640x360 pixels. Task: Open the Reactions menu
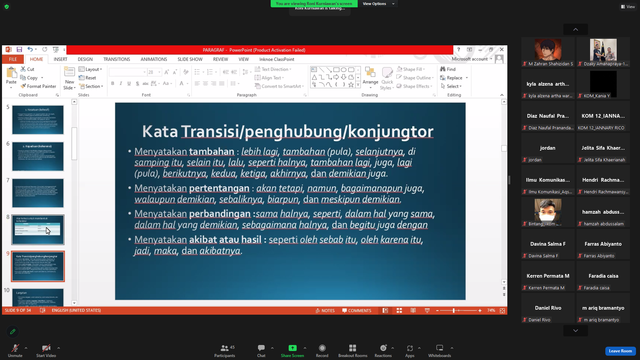coord(383,350)
